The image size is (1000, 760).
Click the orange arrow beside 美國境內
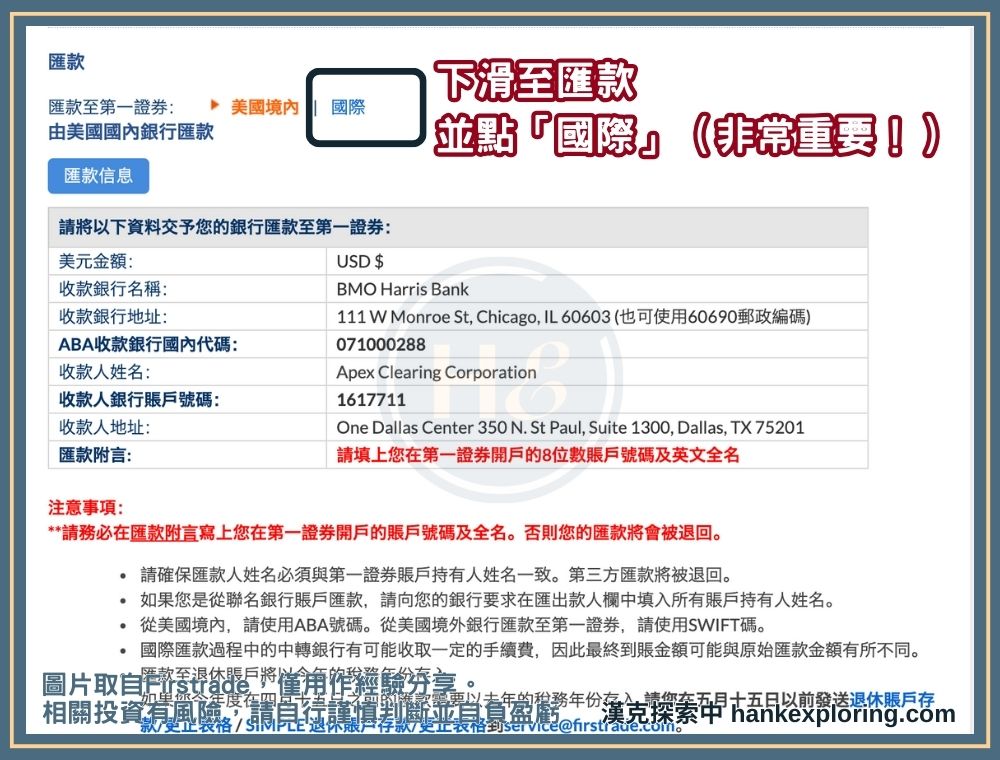click(215, 105)
